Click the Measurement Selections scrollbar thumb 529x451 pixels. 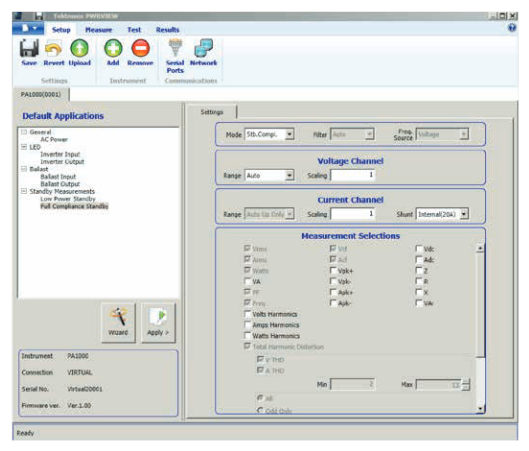480,305
